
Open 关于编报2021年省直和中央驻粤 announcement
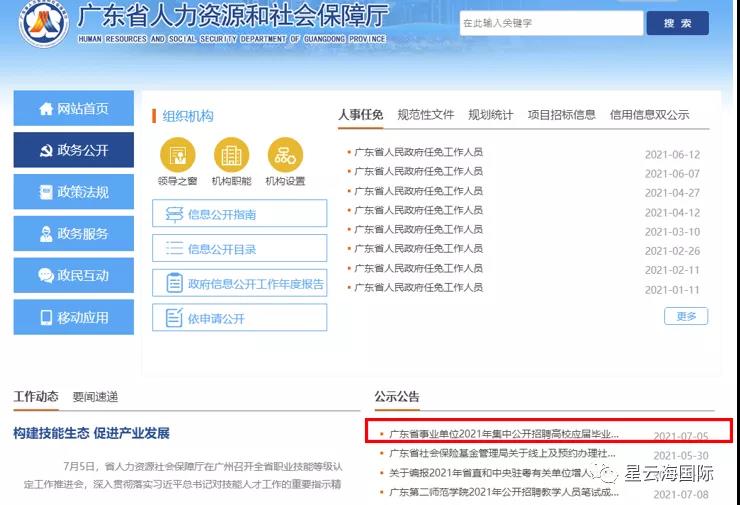(491, 473)
